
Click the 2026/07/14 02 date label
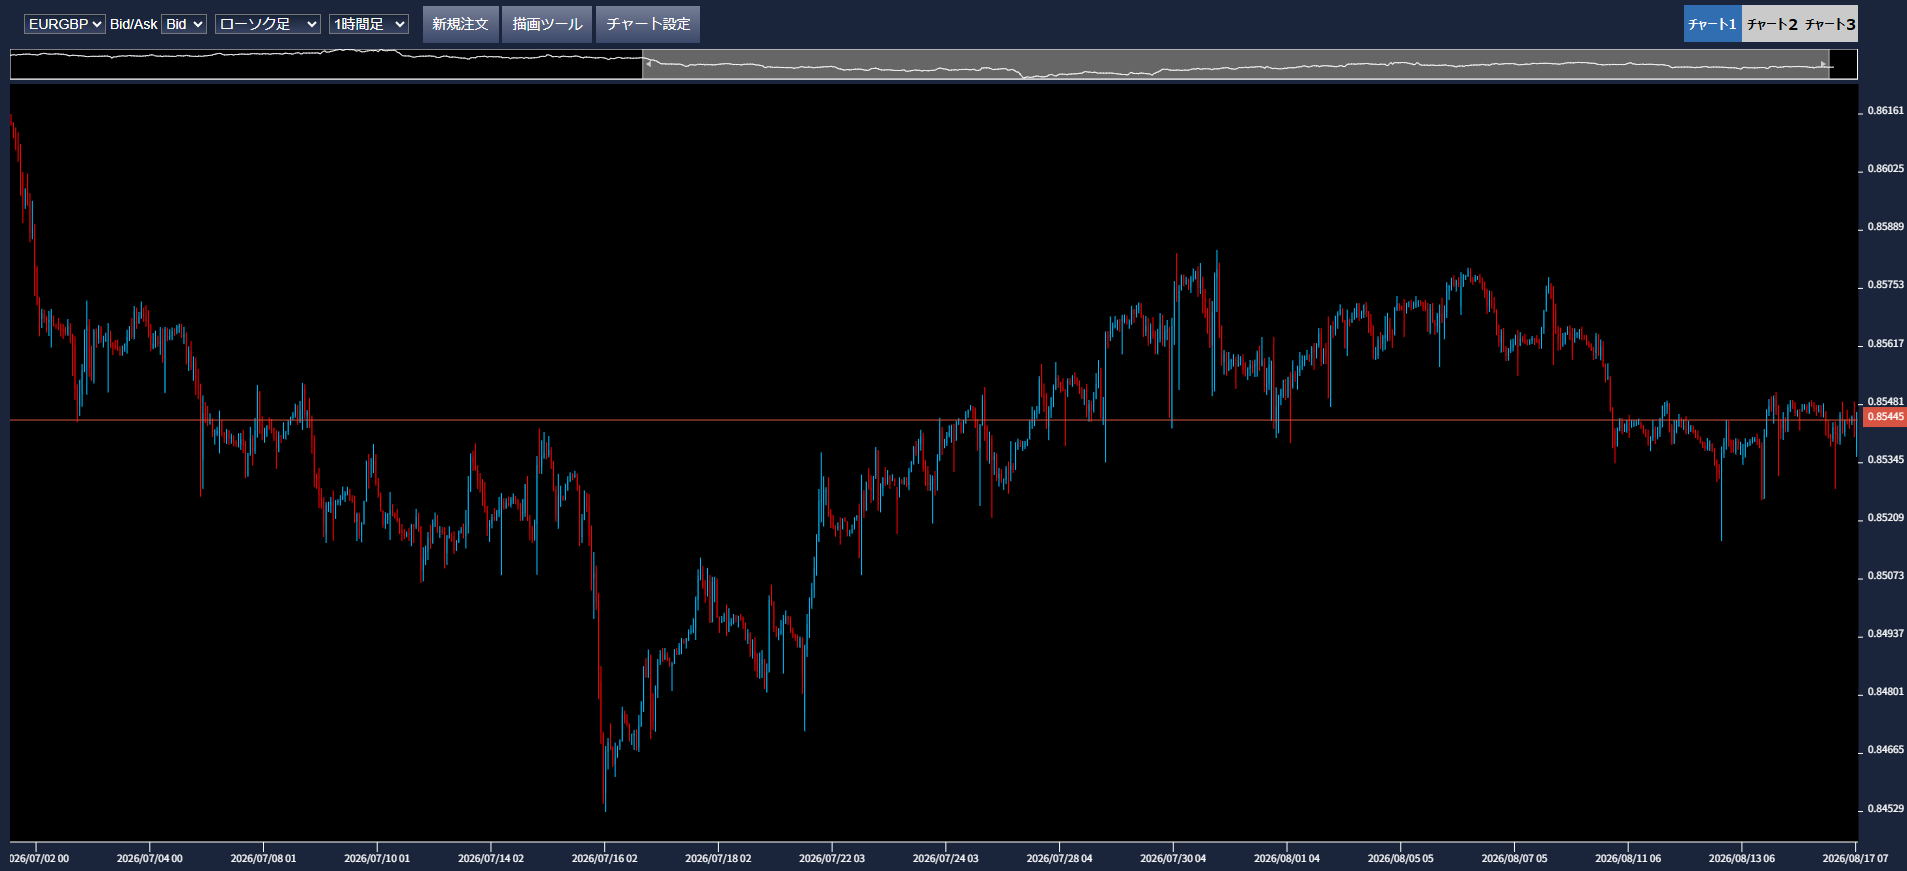tap(491, 859)
